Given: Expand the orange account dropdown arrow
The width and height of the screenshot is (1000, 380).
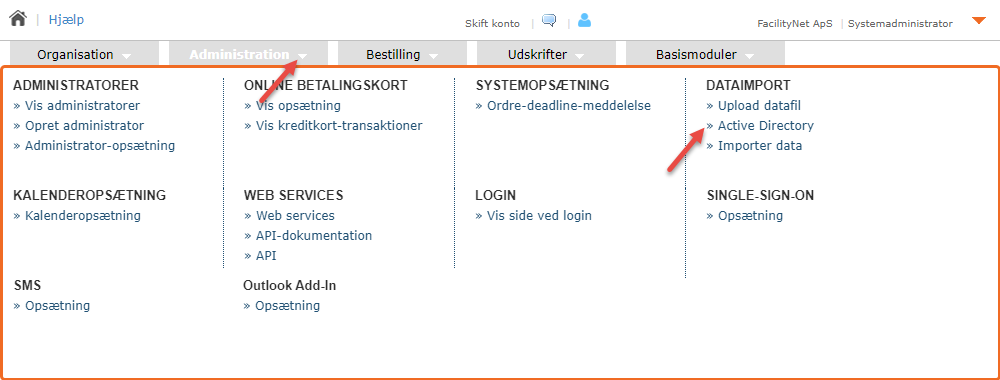Looking at the screenshot, I should click(x=979, y=20).
